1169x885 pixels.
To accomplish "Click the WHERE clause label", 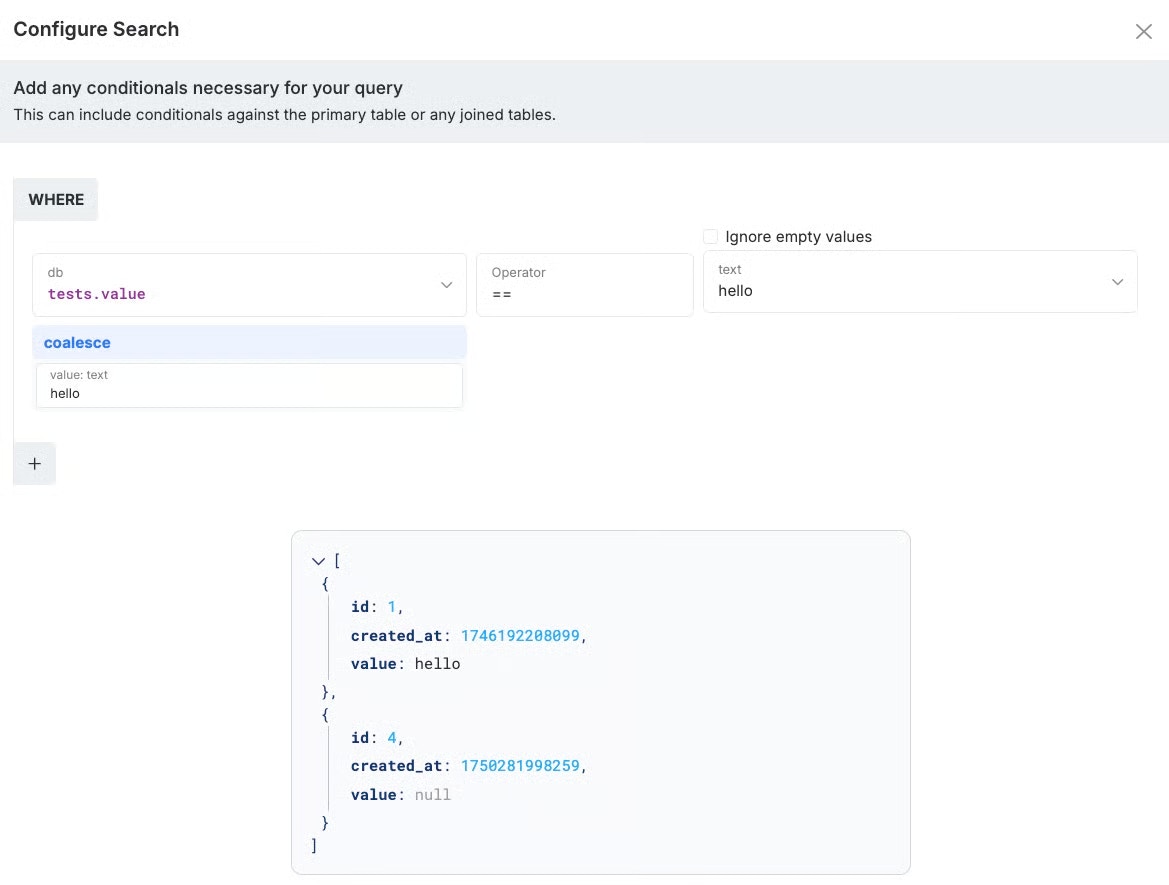I will coord(56,200).
